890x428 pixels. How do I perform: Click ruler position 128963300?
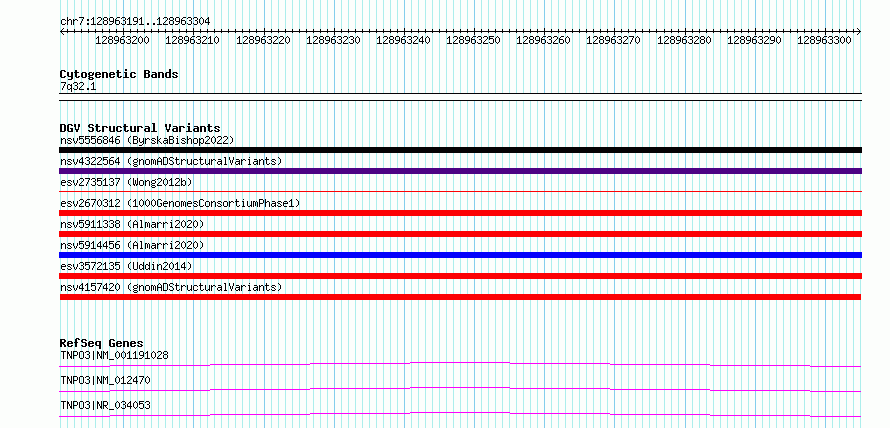tap(824, 40)
